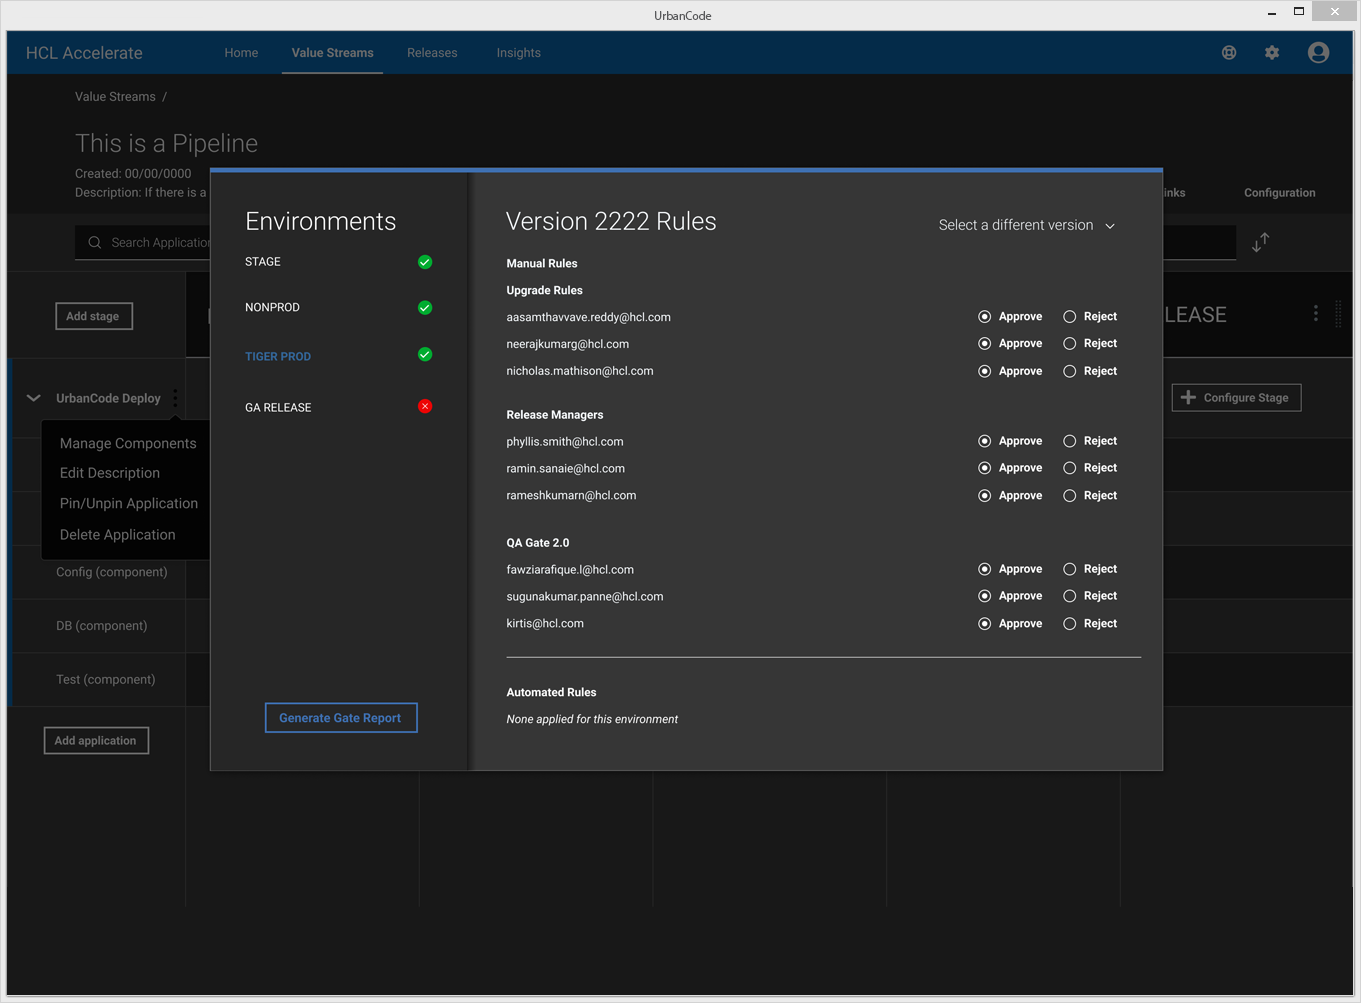Viewport: 1361px width, 1003px height.
Task: Select Reject for kirtis@hcl.com
Action: [1070, 624]
